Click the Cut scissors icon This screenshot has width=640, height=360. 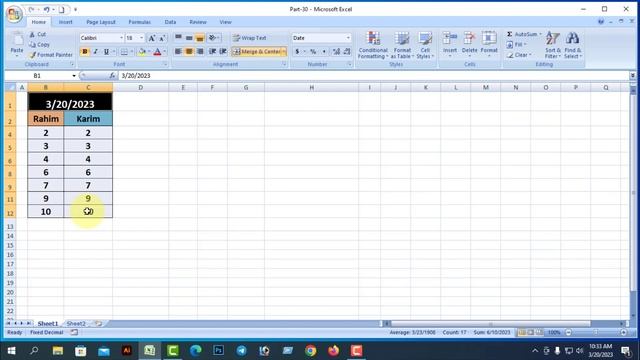coord(32,35)
